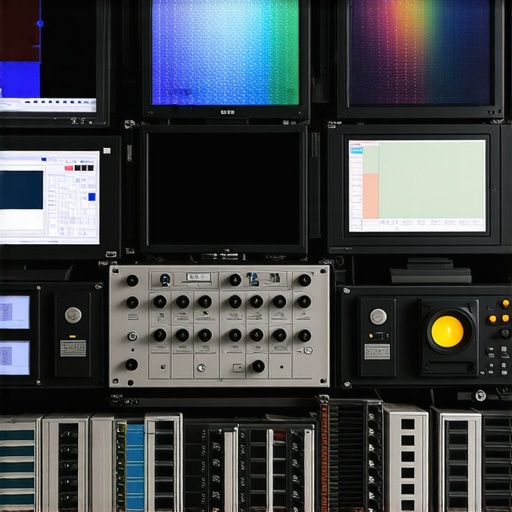Push silver round button beside small blue screens
This screenshot has width=512, height=512.
coord(73,315)
